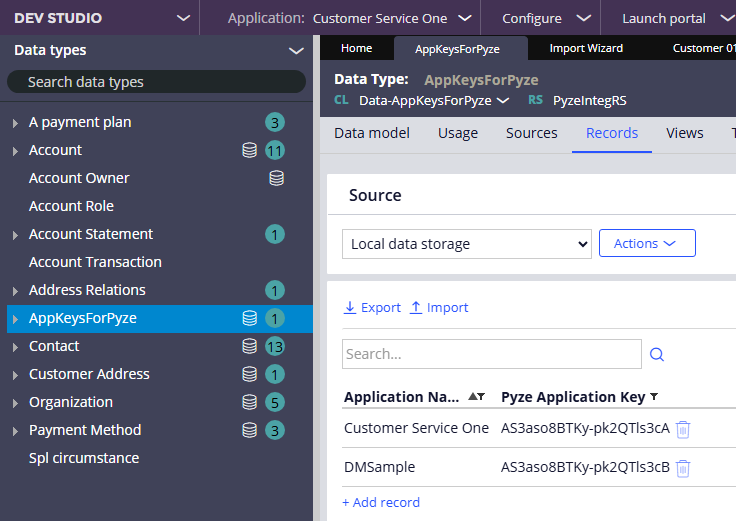
Task: Click the Export link
Action: click(372, 307)
